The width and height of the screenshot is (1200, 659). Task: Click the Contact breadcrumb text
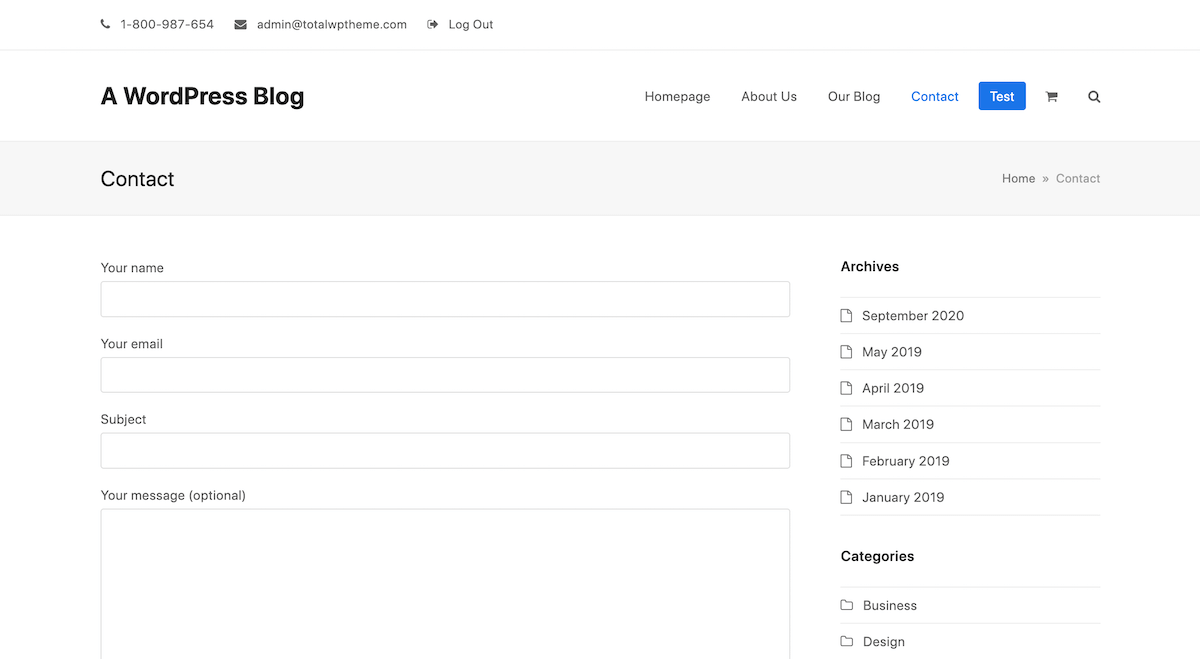[x=1078, y=178]
